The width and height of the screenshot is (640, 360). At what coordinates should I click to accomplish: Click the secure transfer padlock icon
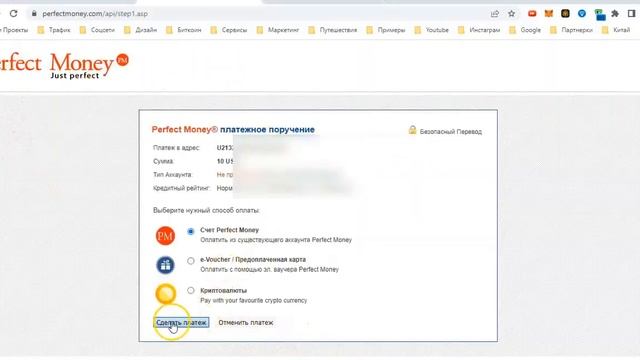point(412,130)
